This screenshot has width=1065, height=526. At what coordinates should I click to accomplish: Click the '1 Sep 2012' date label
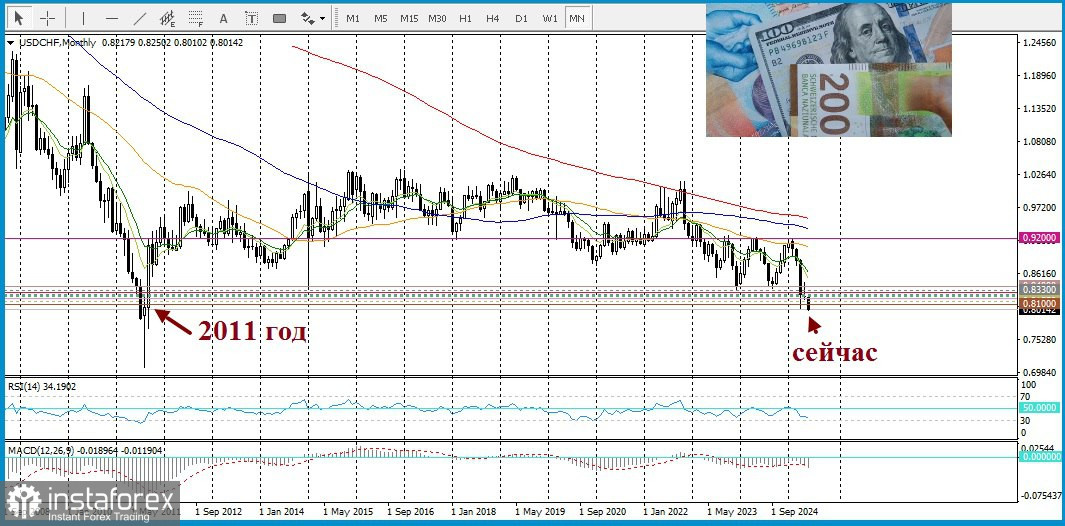tap(218, 511)
